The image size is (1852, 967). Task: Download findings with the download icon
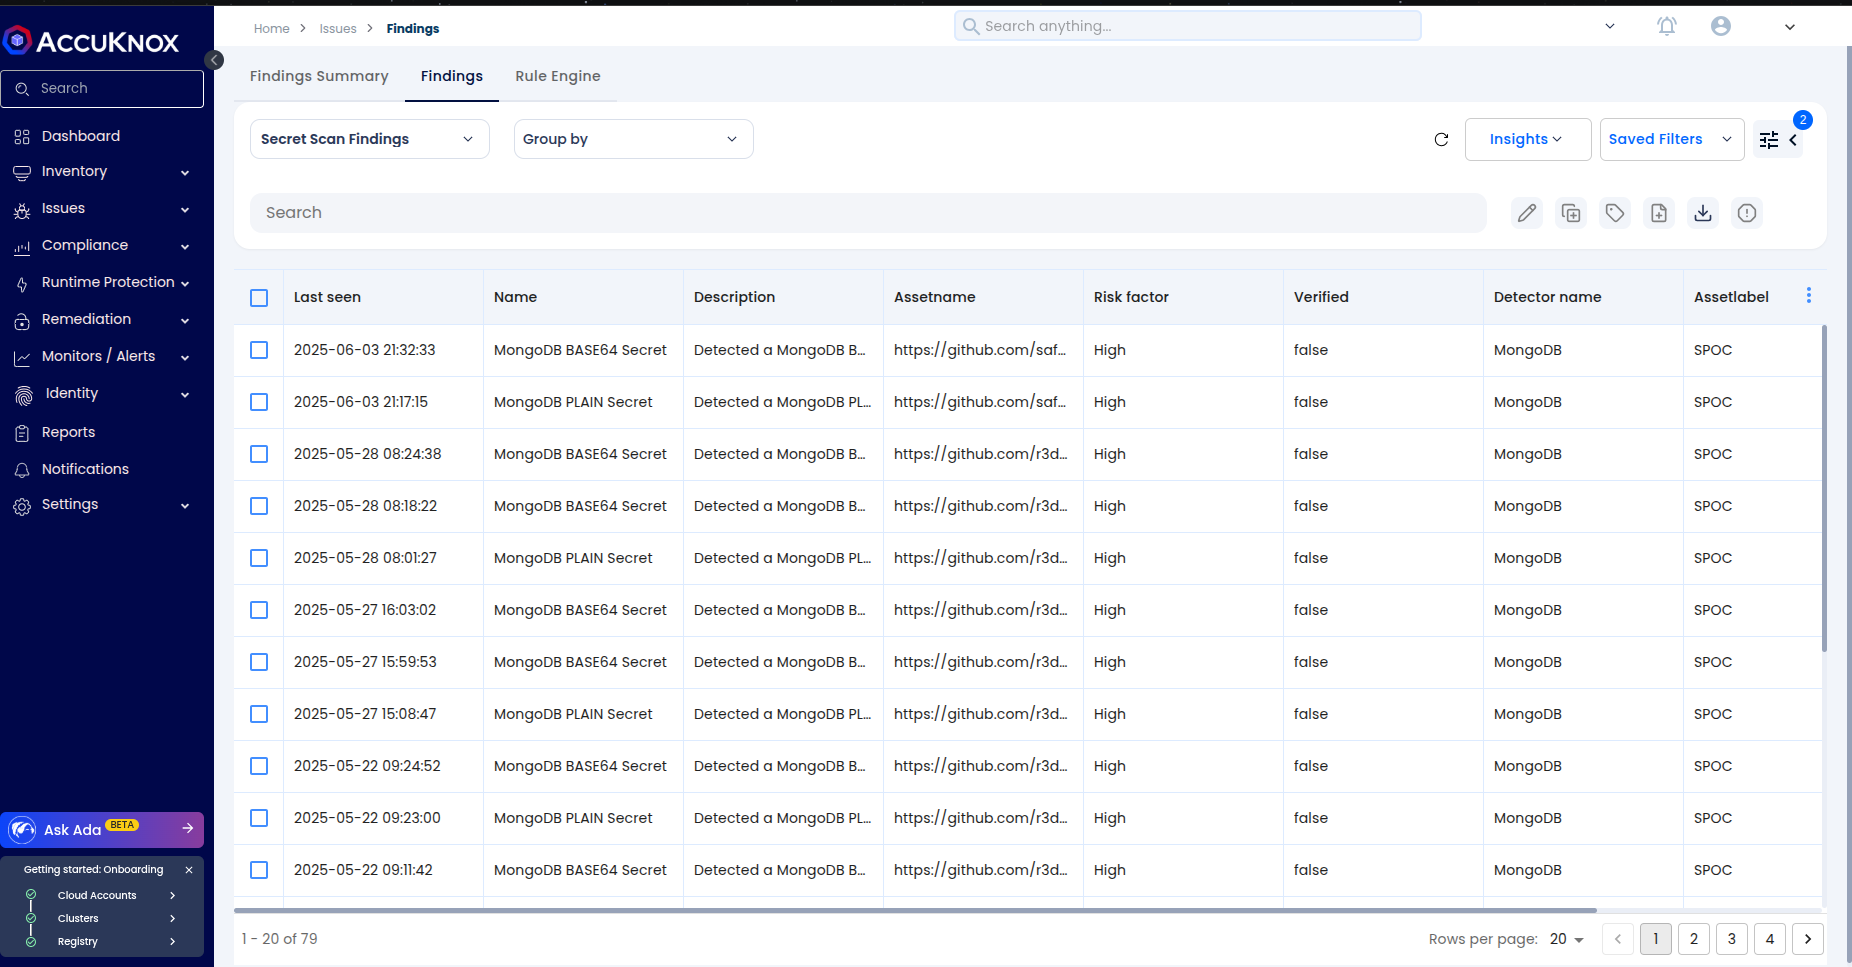click(x=1703, y=213)
